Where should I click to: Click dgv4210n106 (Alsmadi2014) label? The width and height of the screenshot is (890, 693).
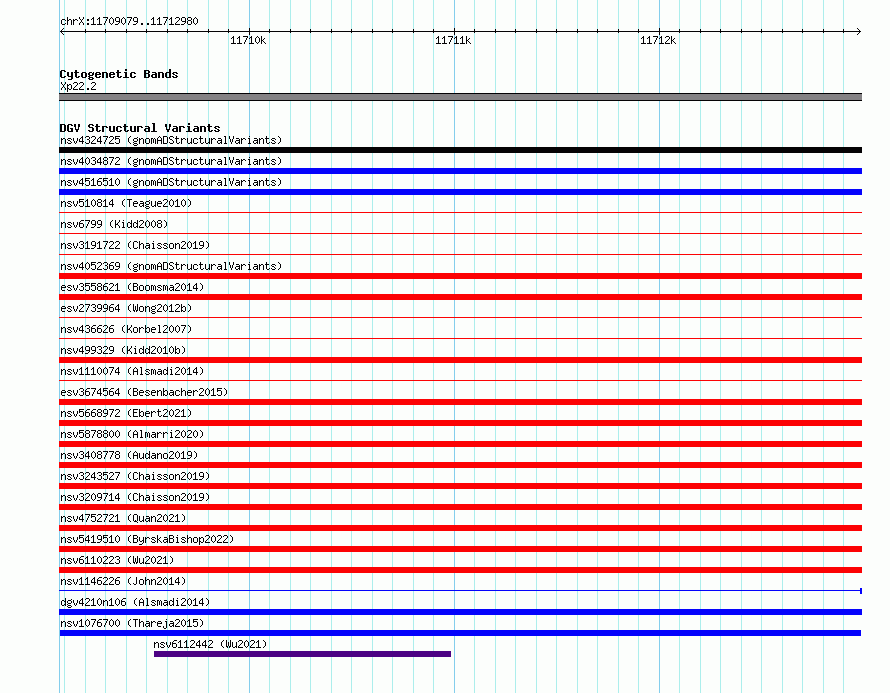coord(135,602)
